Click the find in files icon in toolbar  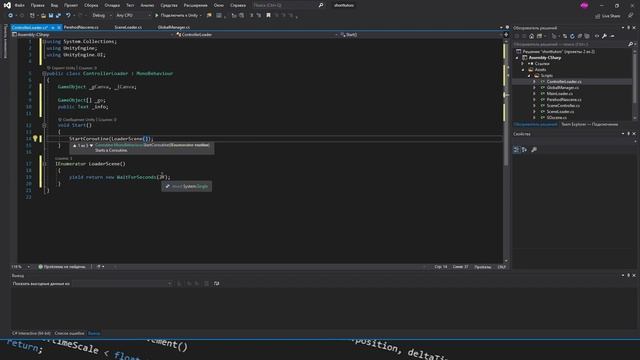click(209, 16)
